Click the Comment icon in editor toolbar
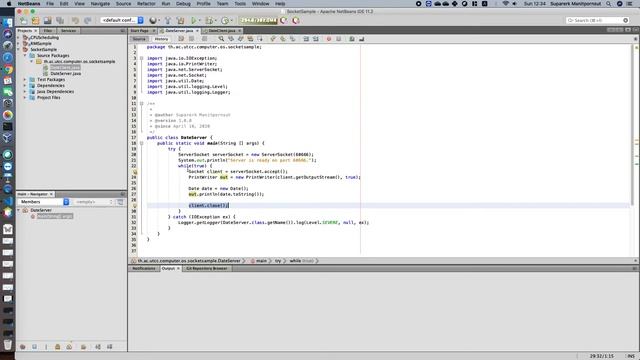The image size is (640, 360). pyautogui.click(x=351, y=39)
